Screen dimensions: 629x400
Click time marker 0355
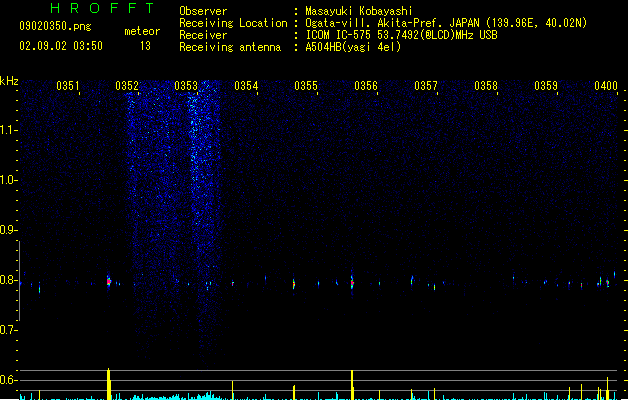tap(306, 86)
